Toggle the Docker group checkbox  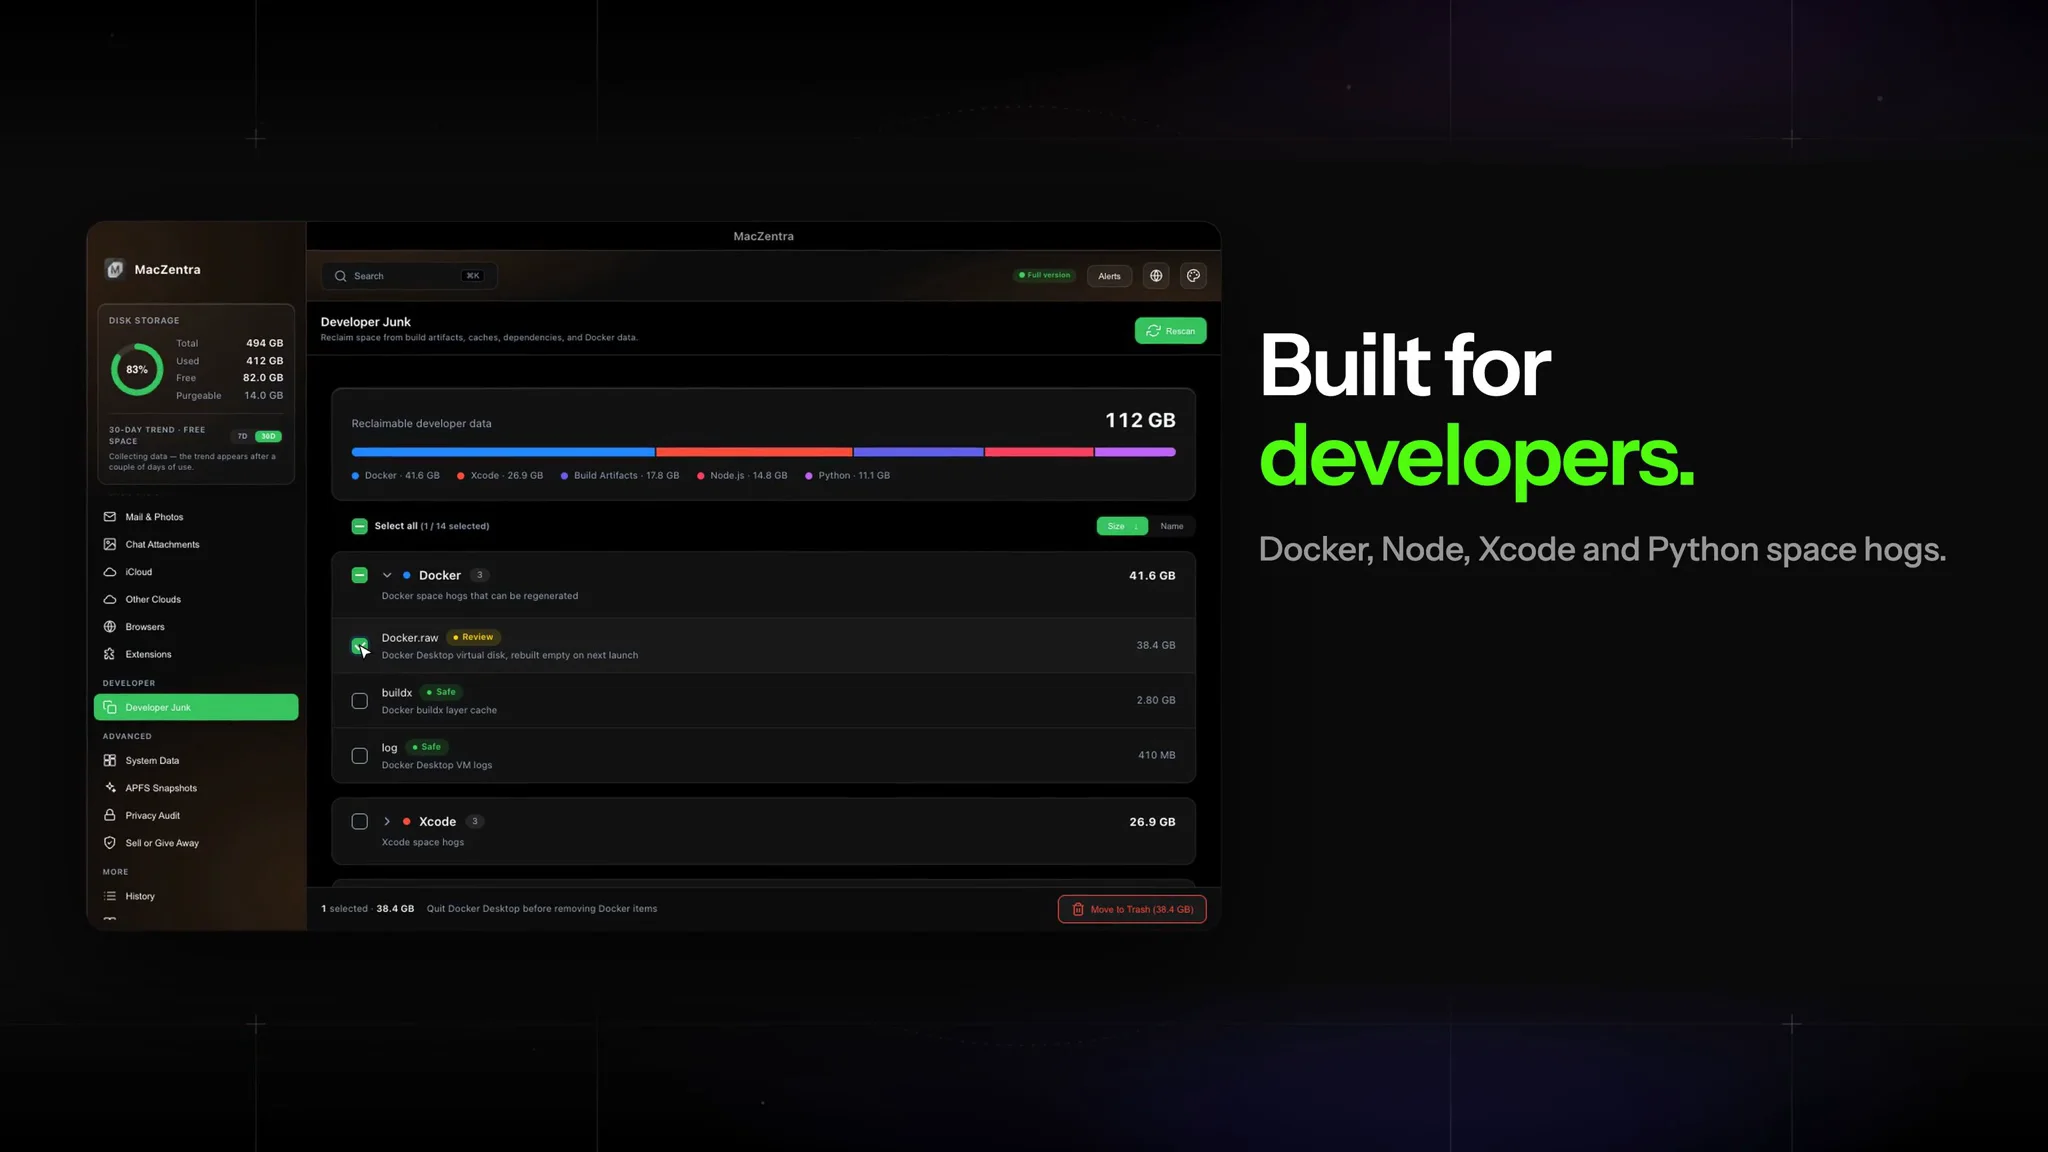click(360, 575)
